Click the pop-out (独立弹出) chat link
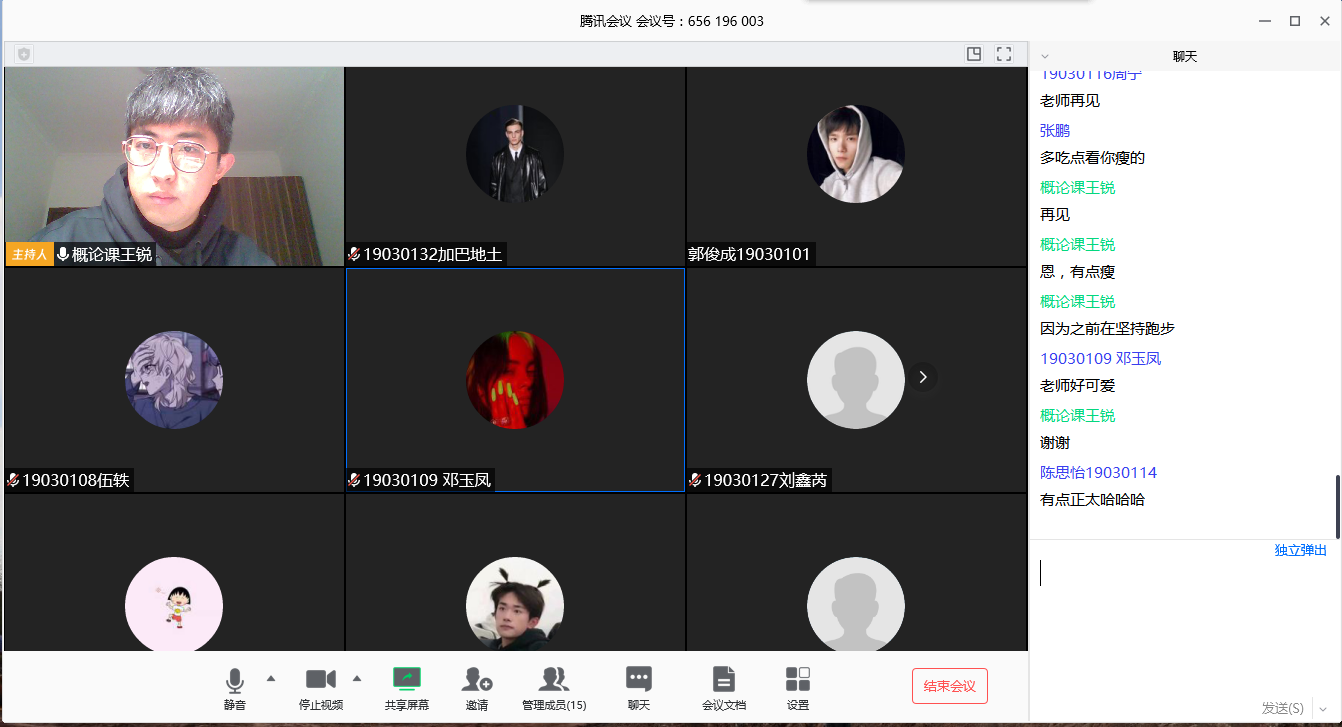Screen dimensions: 1342x727 1300,550
